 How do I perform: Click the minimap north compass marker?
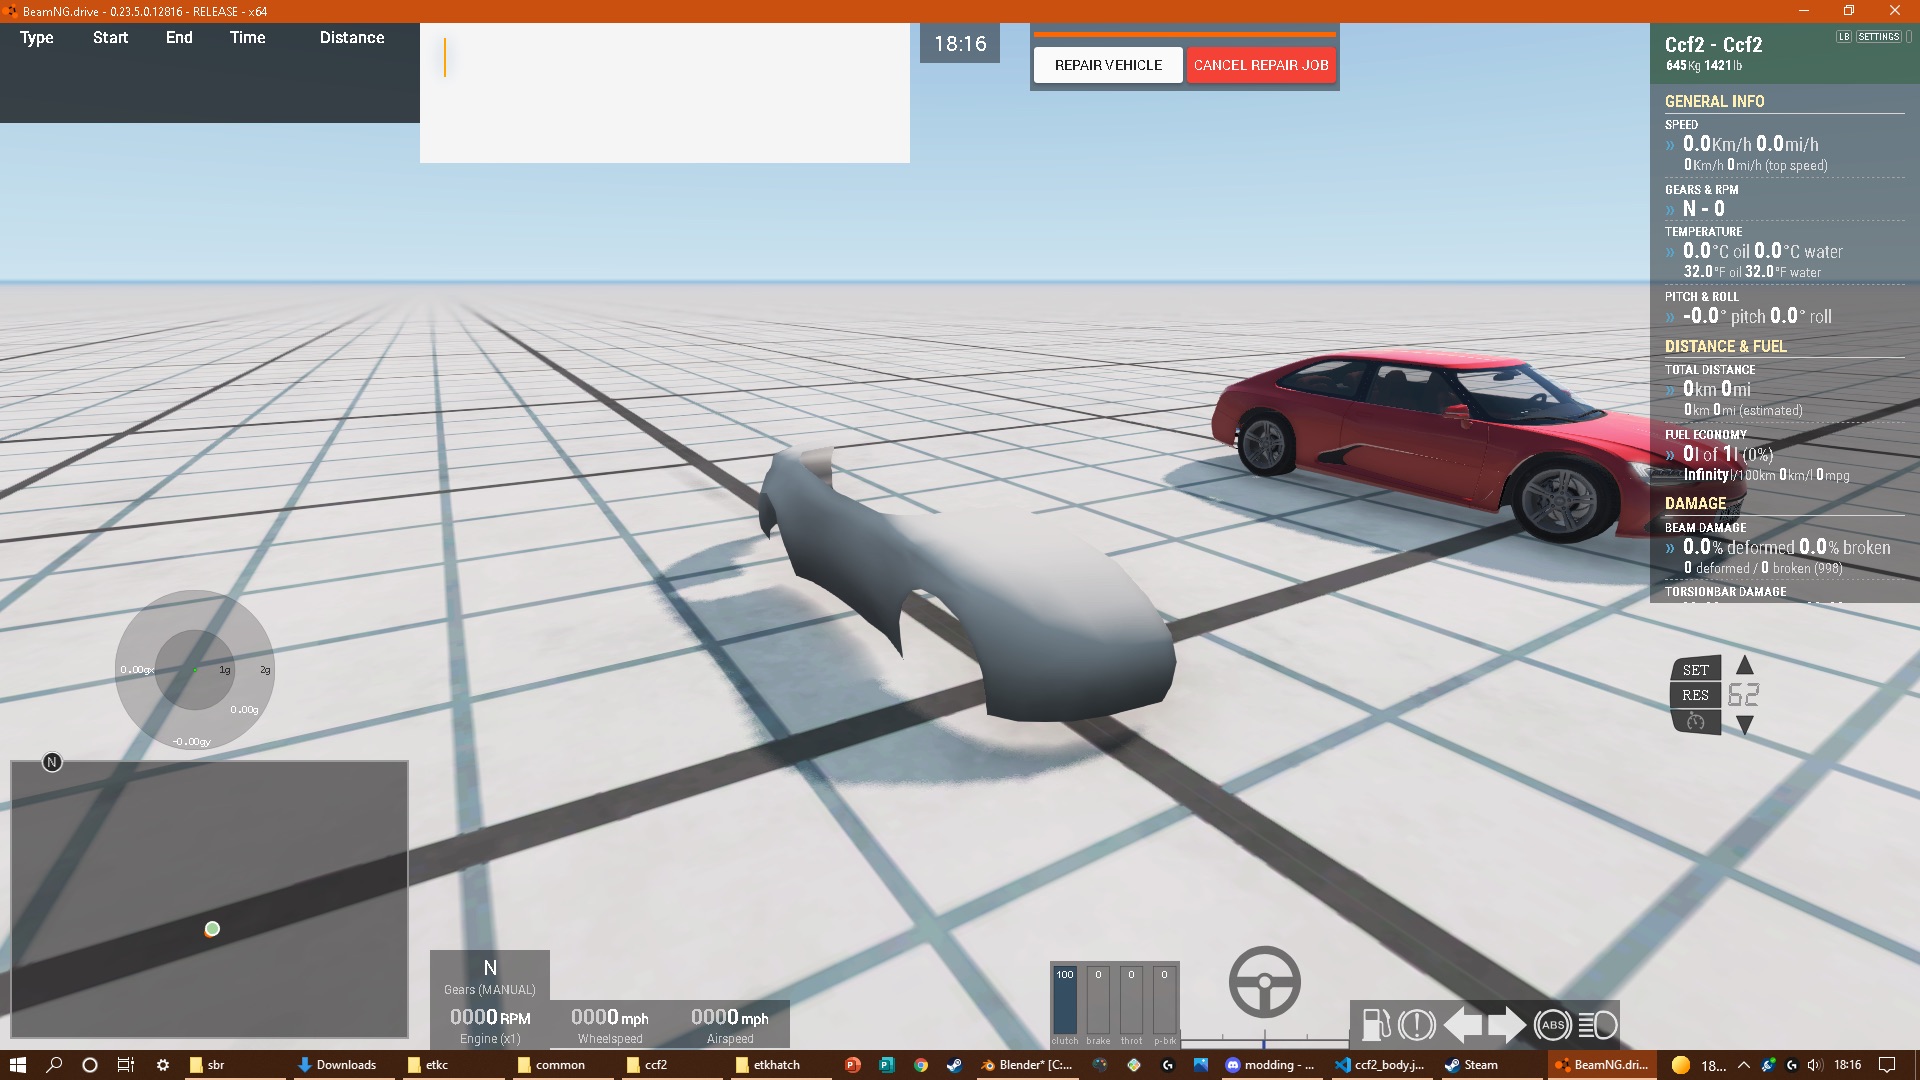pos(52,762)
